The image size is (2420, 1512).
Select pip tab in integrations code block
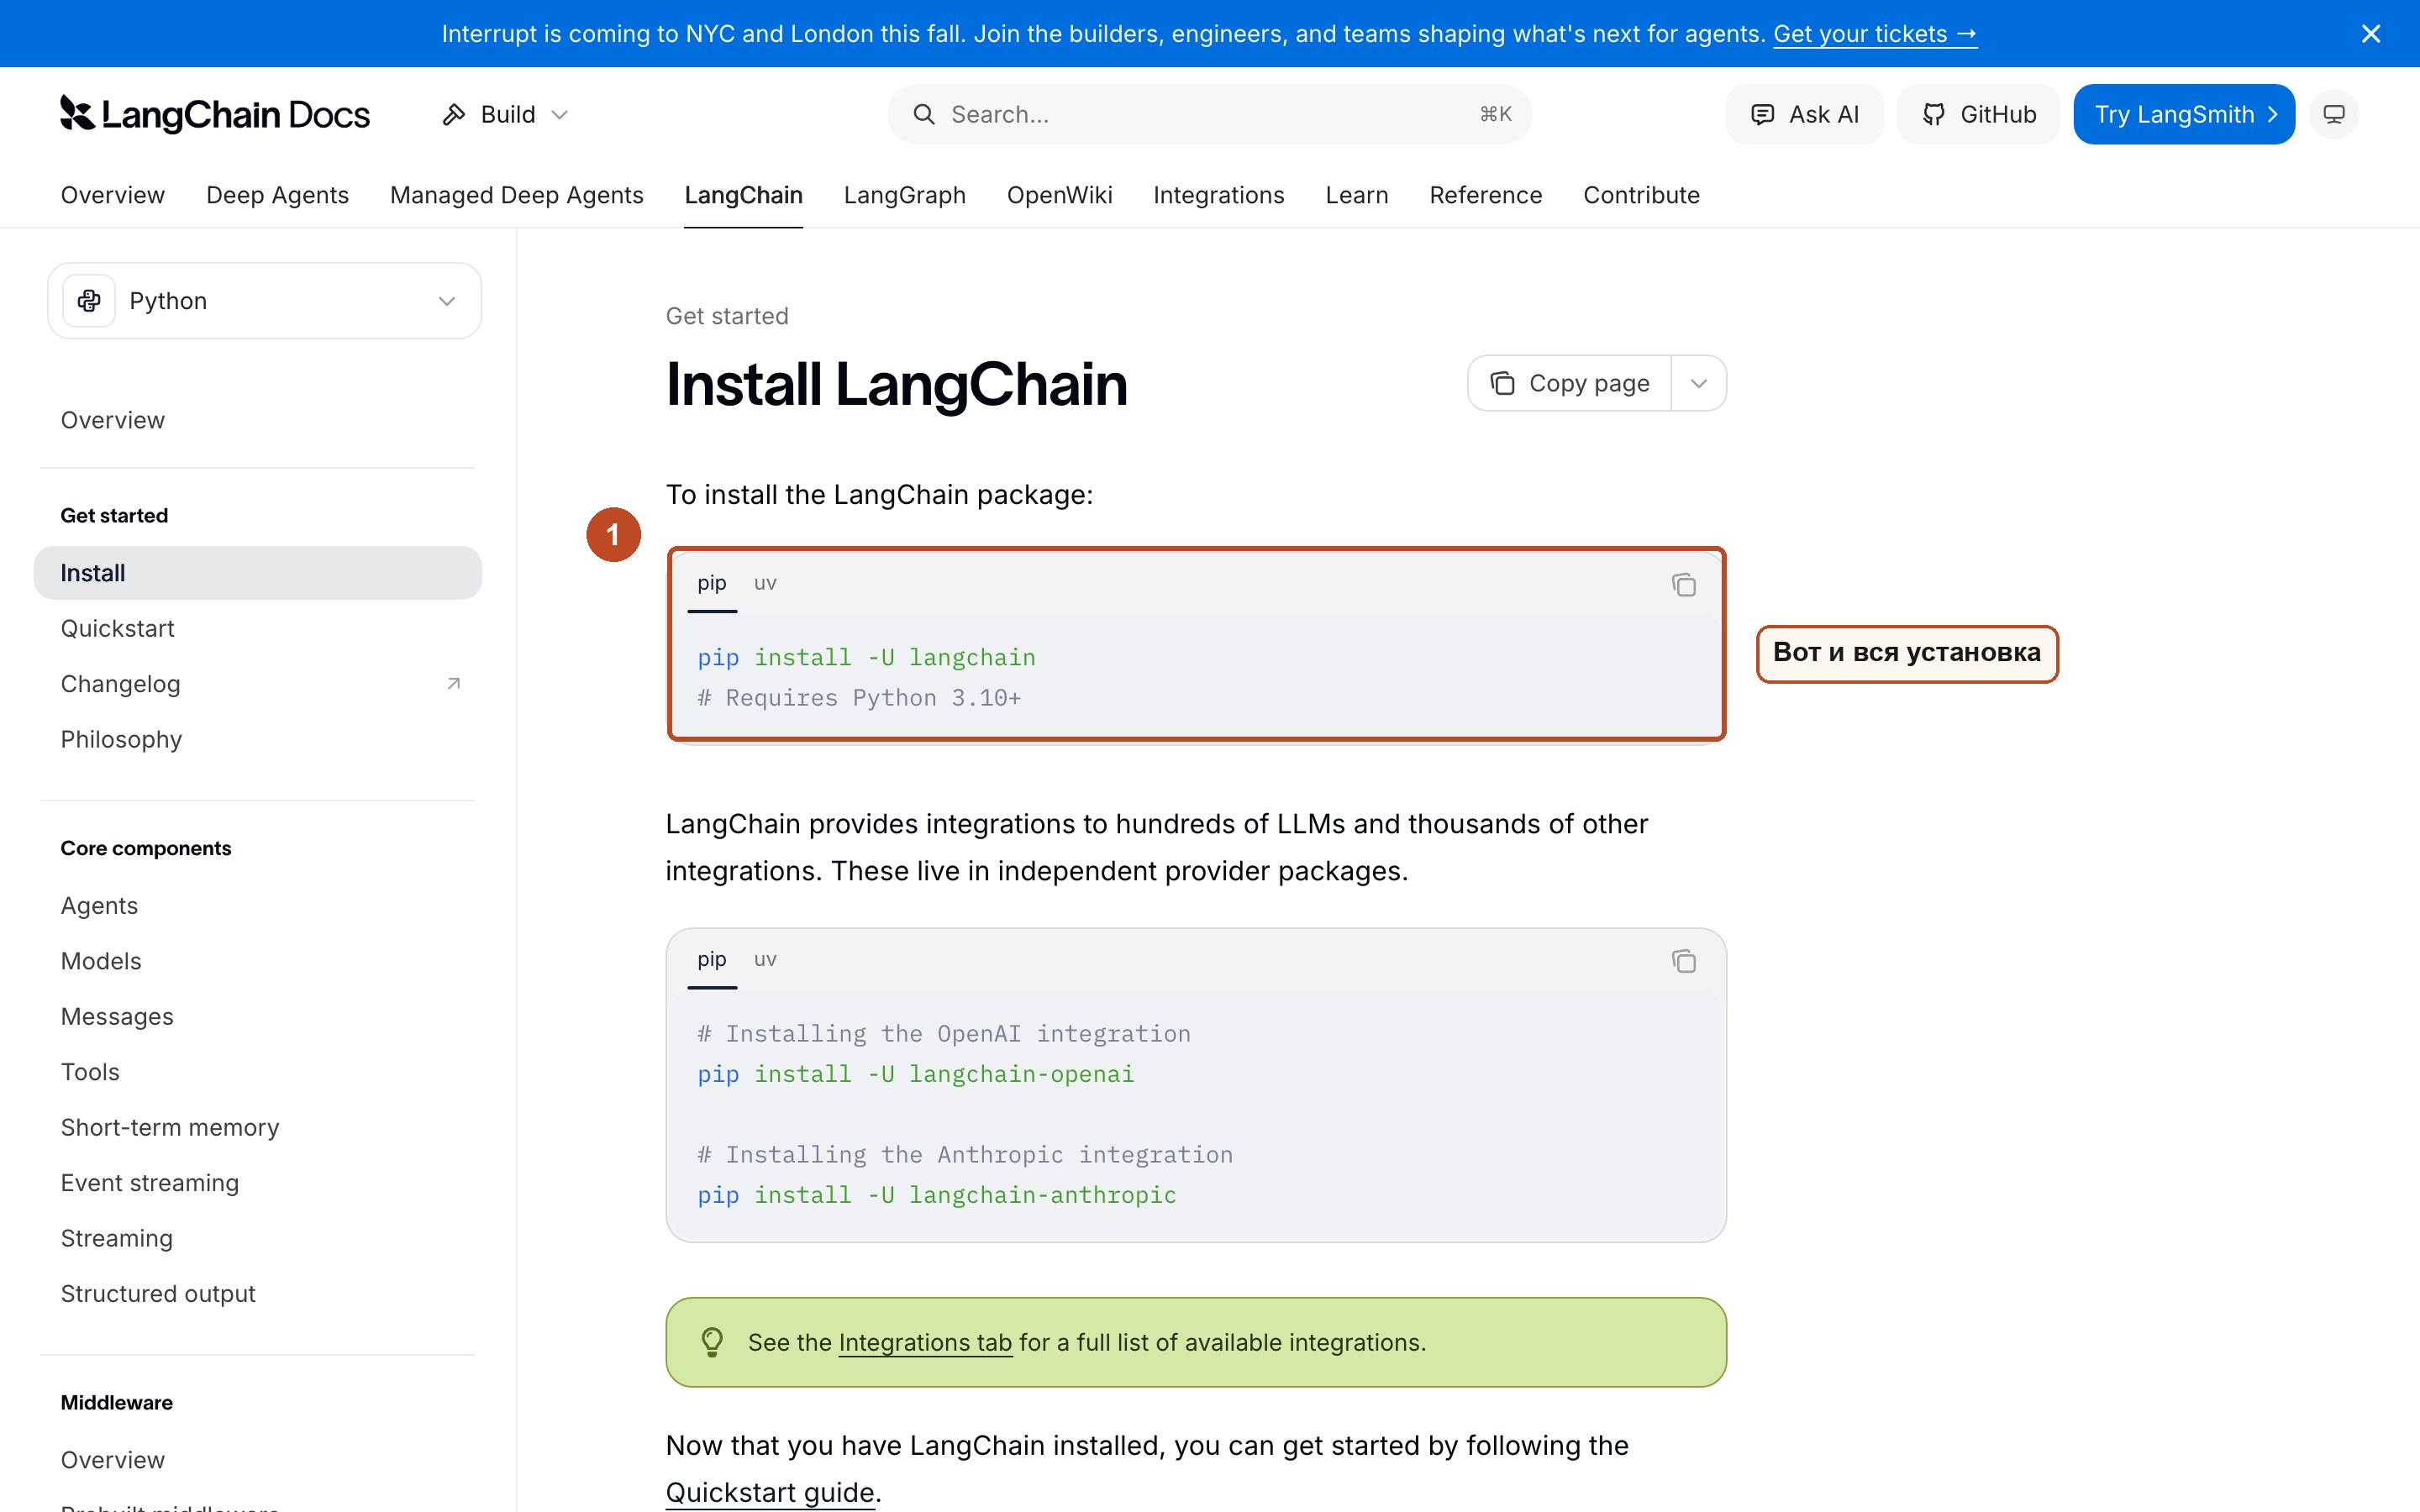pos(712,960)
